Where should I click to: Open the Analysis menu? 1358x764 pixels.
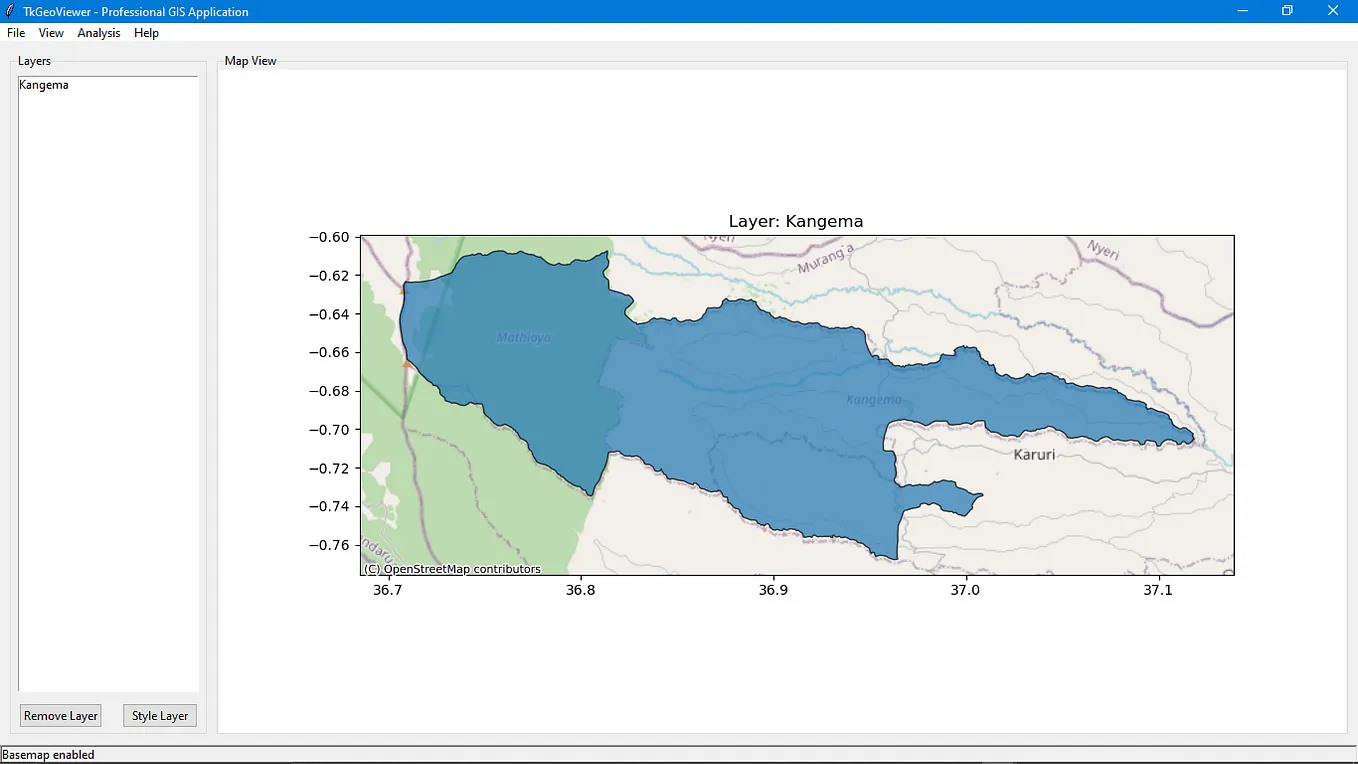(x=98, y=32)
